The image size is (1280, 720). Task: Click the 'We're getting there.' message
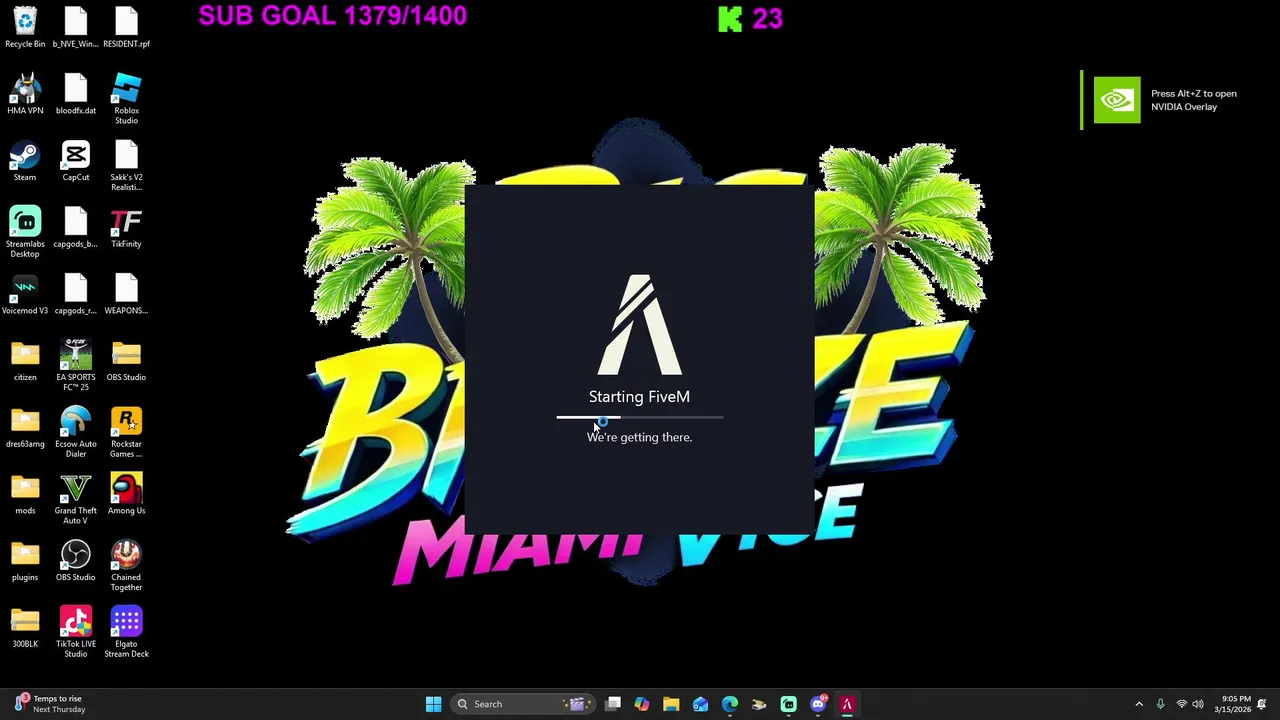click(639, 437)
